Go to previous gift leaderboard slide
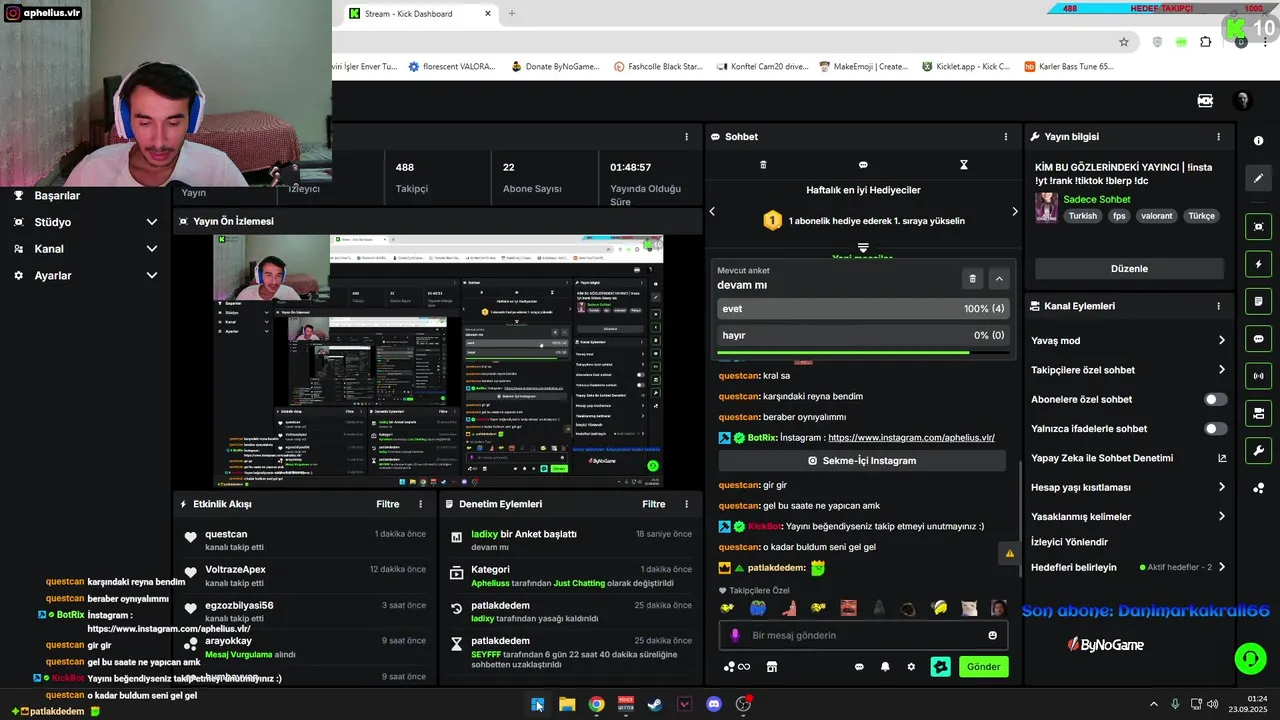The image size is (1280, 720). pyautogui.click(x=712, y=211)
